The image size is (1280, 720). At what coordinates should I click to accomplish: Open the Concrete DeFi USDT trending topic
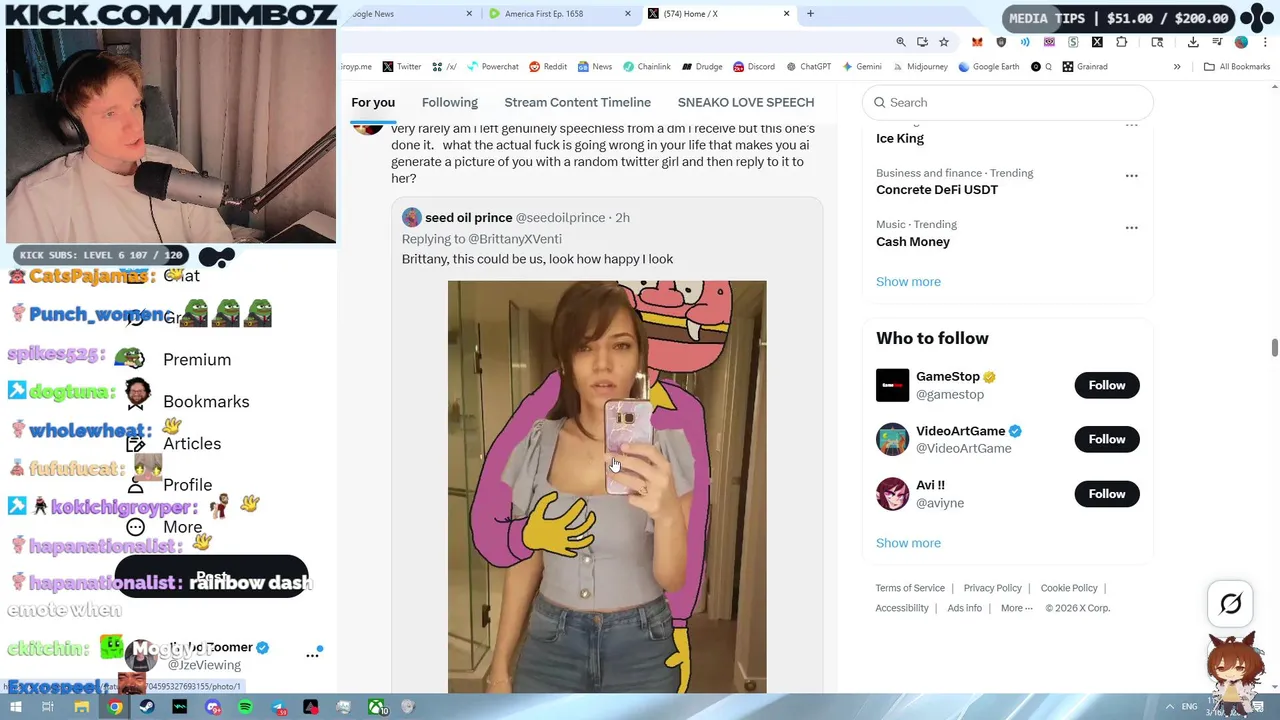point(937,190)
